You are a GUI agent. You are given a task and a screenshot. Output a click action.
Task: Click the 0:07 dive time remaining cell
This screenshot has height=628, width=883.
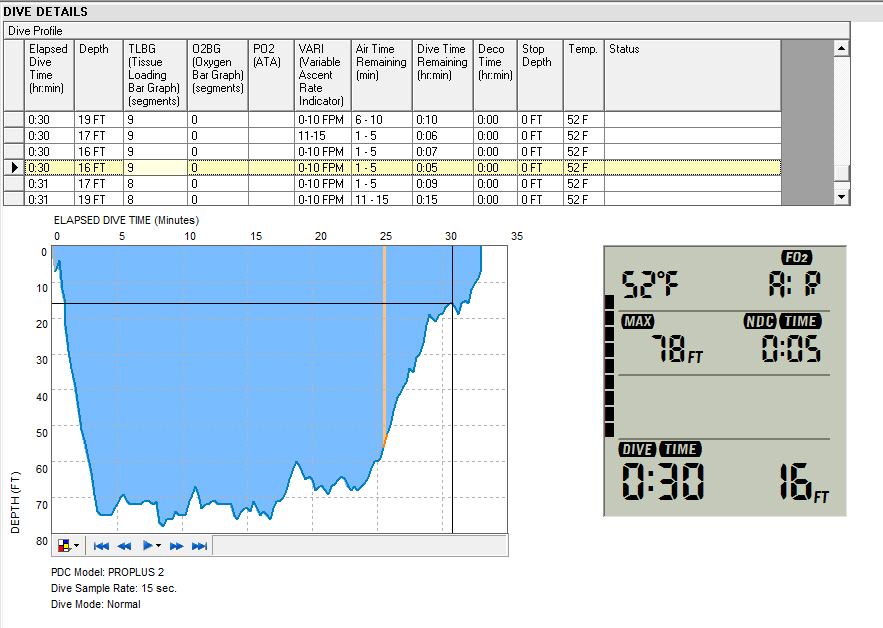pyautogui.click(x=443, y=152)
